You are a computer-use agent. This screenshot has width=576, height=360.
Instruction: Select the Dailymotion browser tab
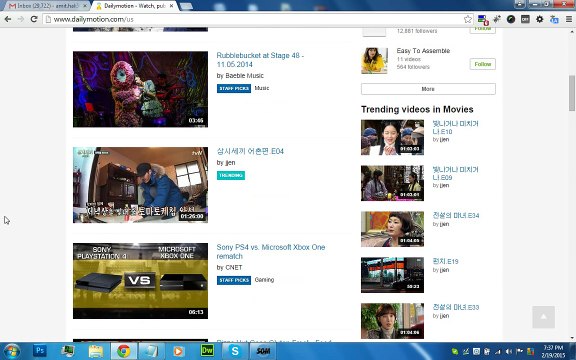(x=134, y=6)
